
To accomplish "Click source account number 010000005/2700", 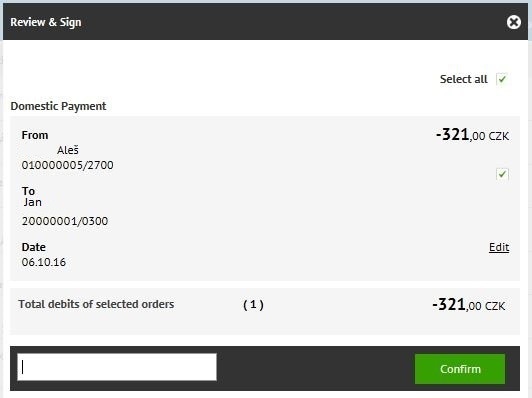I will [68, 165].
